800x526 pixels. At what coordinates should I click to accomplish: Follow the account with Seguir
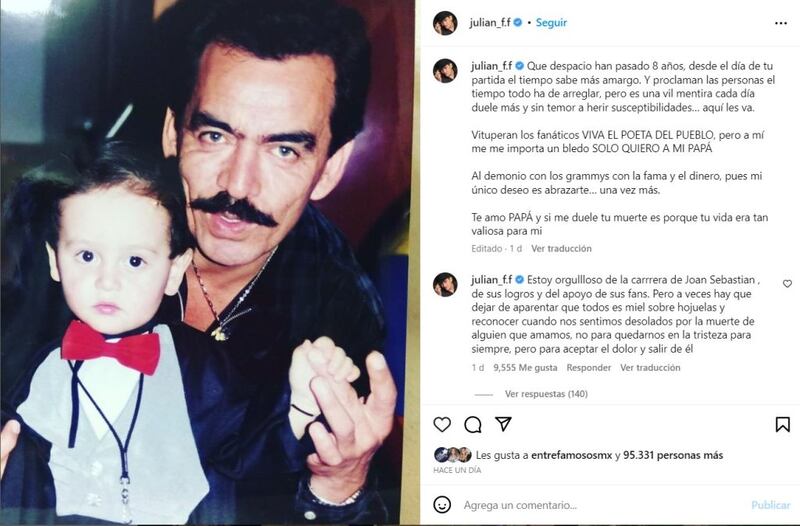(x=551, y=22)
